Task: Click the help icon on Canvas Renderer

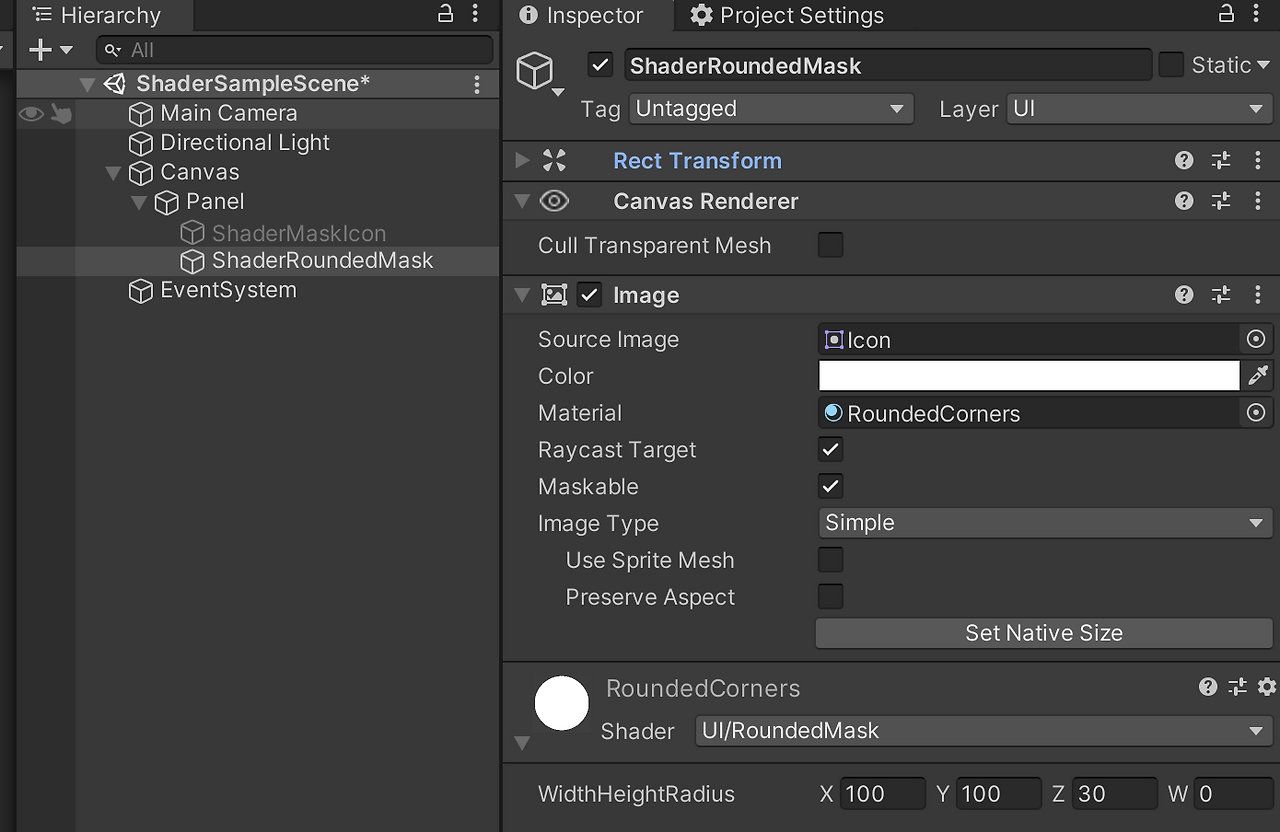Action: point(1184,201)
